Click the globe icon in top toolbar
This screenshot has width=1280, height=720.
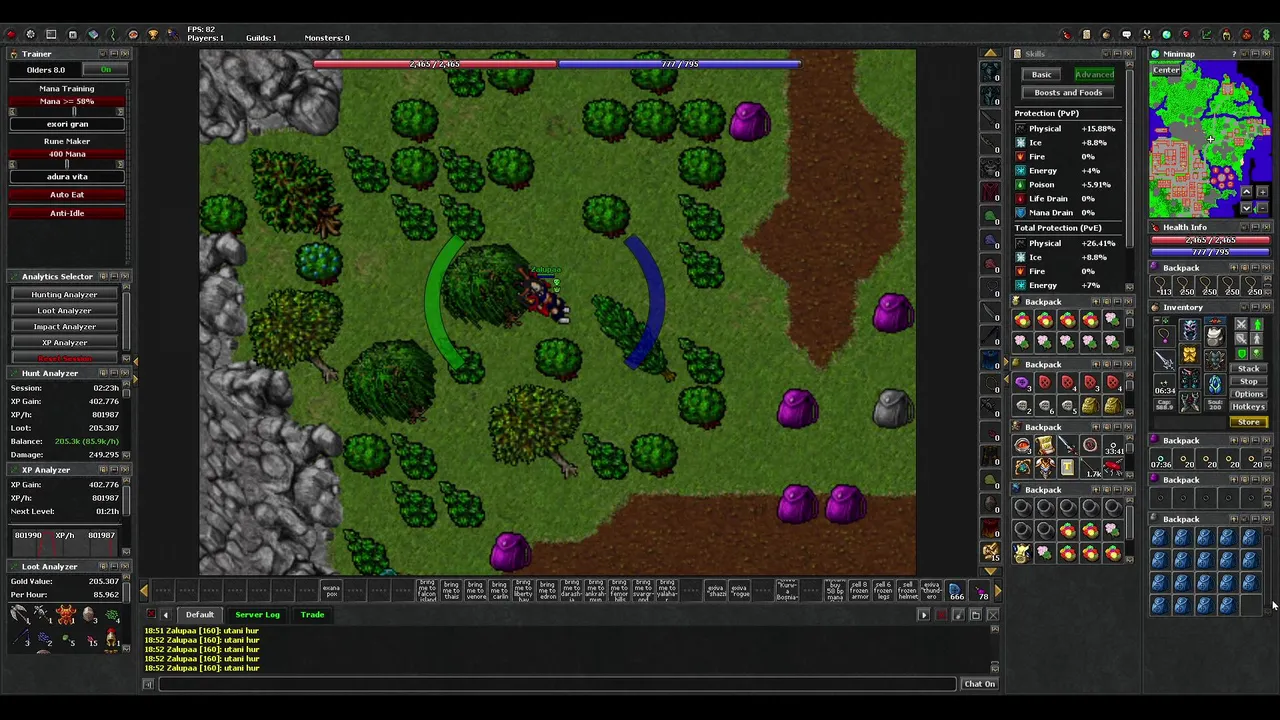[1167, 34]
